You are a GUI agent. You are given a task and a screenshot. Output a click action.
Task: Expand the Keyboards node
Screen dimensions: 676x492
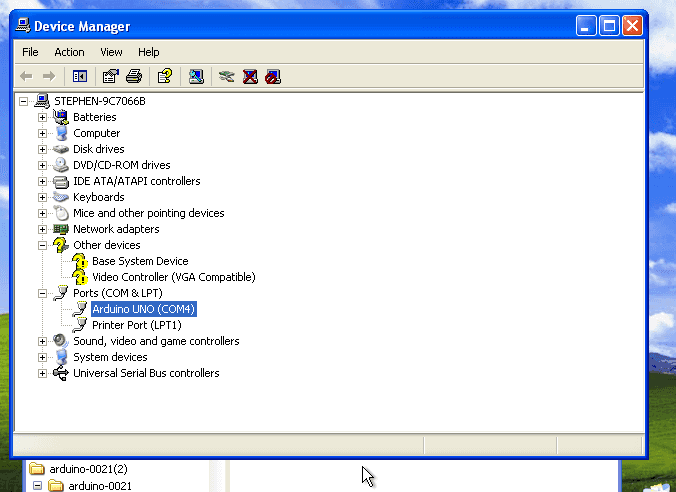point(42,197)
